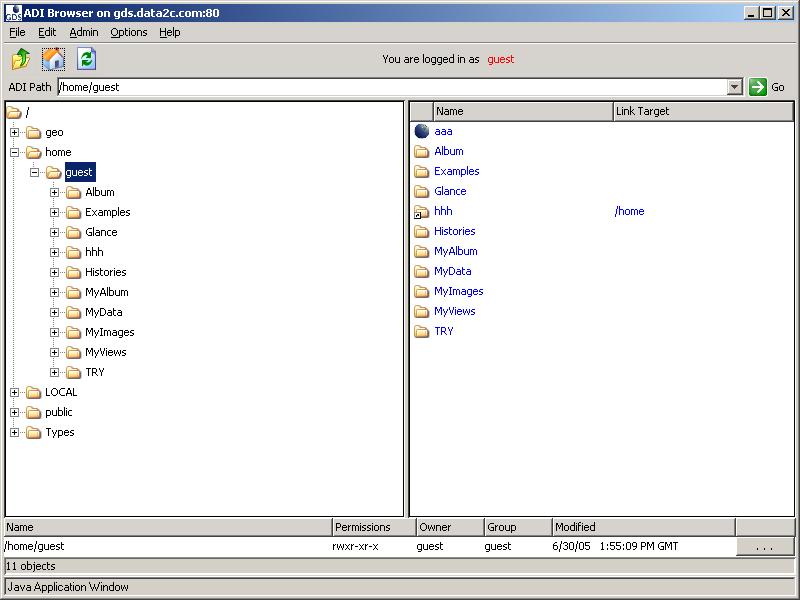Collapse the guest tree node
800x600 pixels.
pyautogui.click(x=35, y=172)
